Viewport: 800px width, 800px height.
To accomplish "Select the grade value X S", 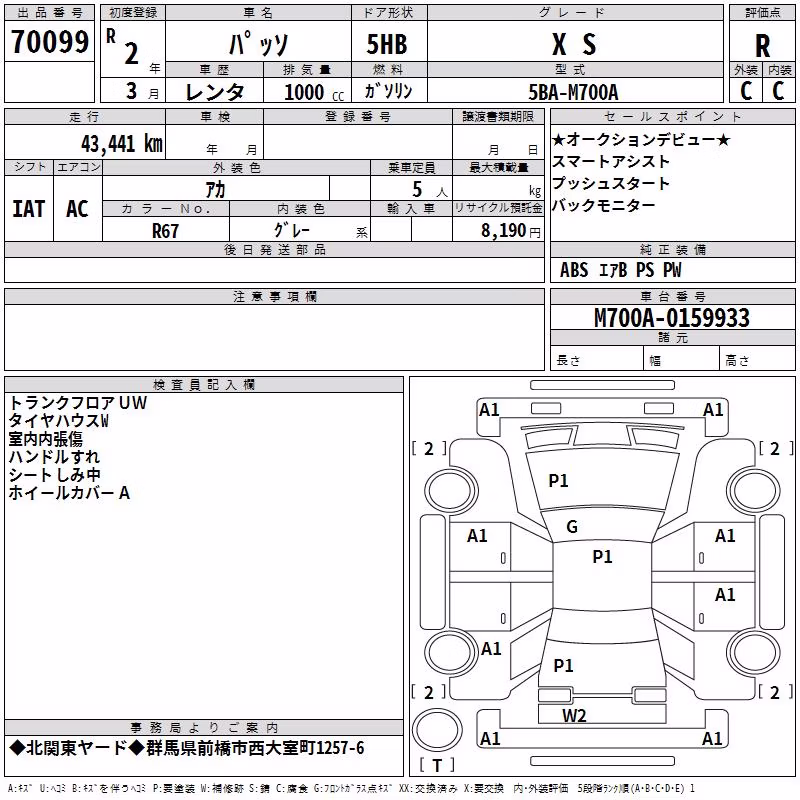I will tap(574, 44).
